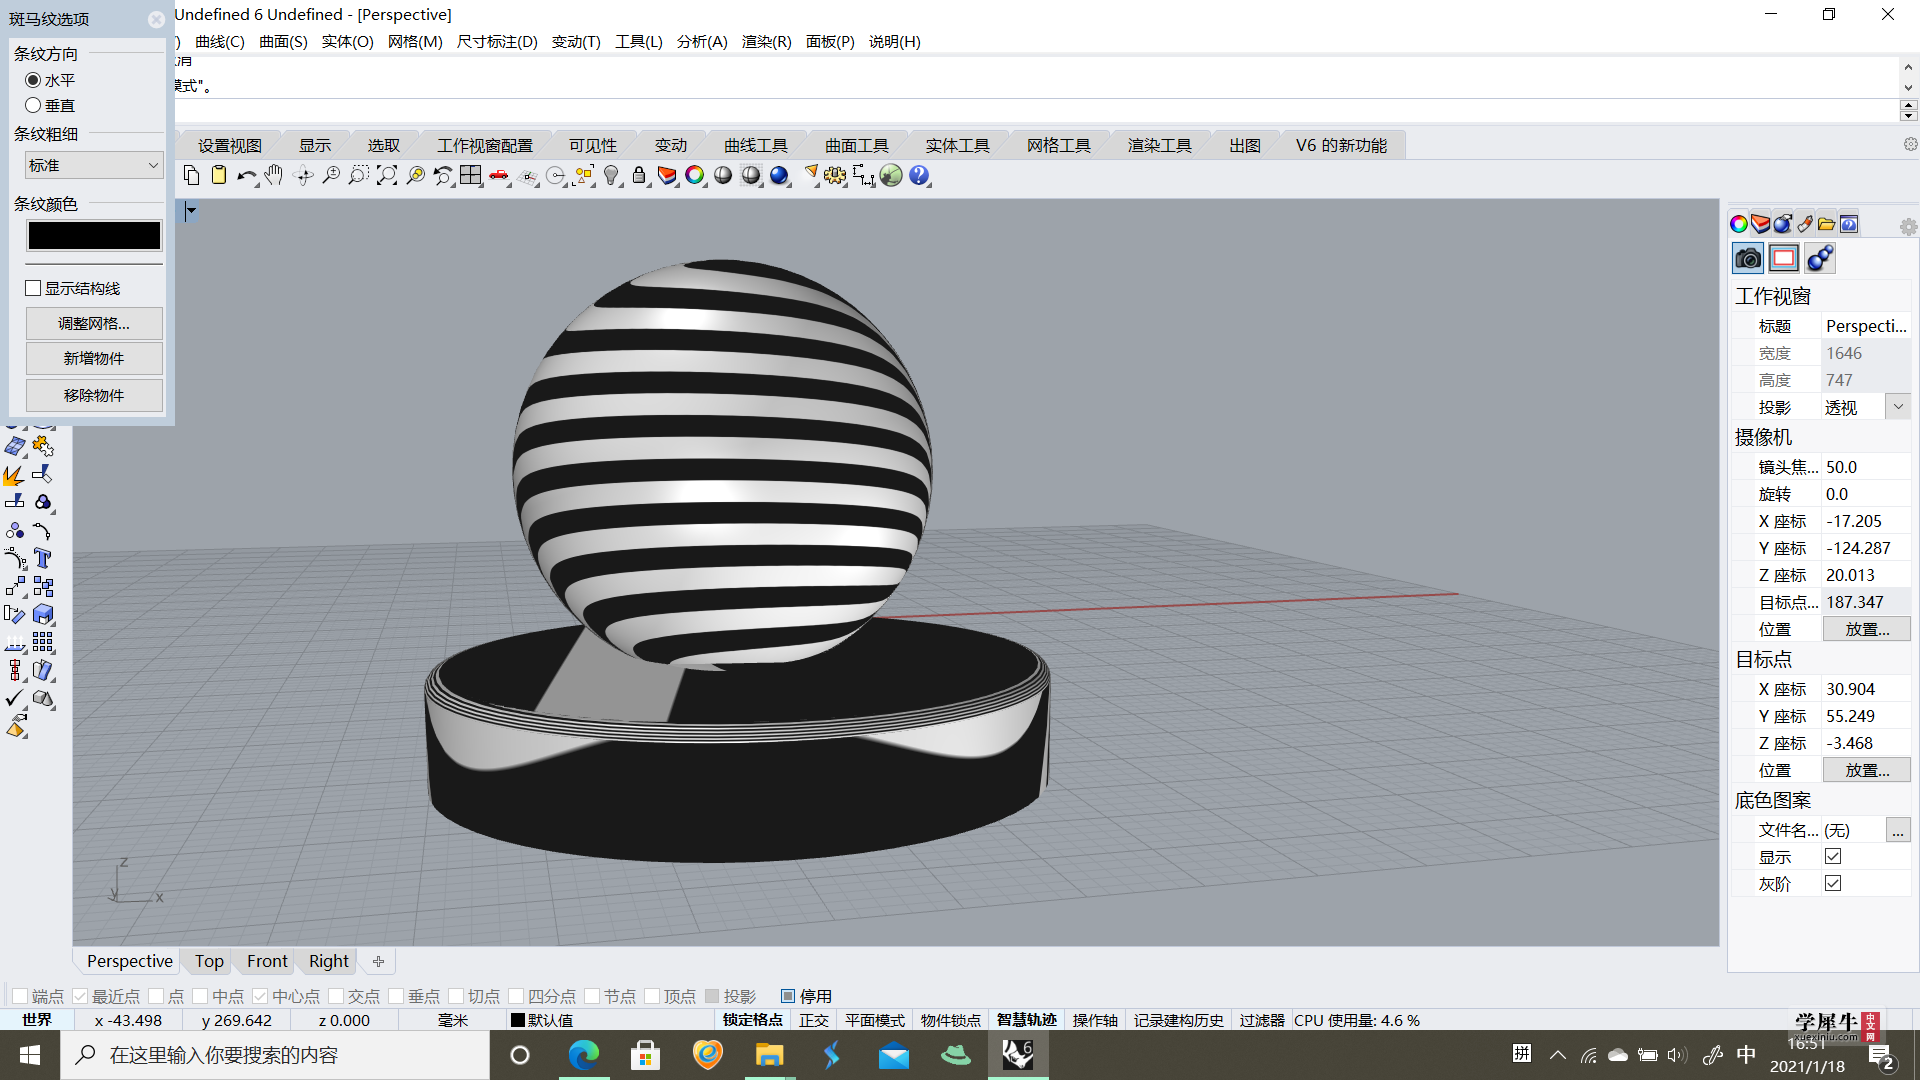
Task: Click the color wheel icon in toolbar
Action: pos(695,176)
